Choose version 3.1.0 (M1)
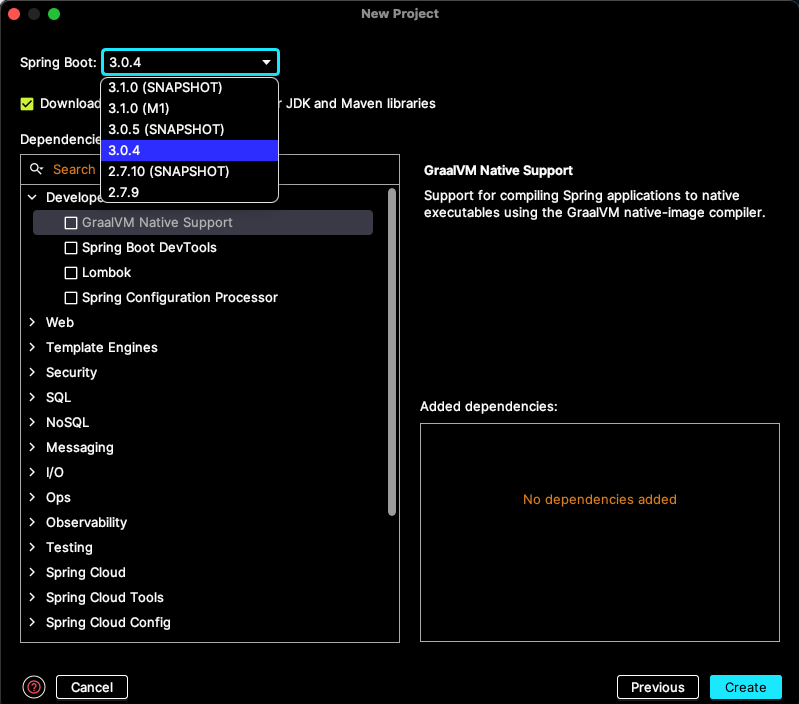This screenshot has height=704, width=799. [x=190, y=109]
